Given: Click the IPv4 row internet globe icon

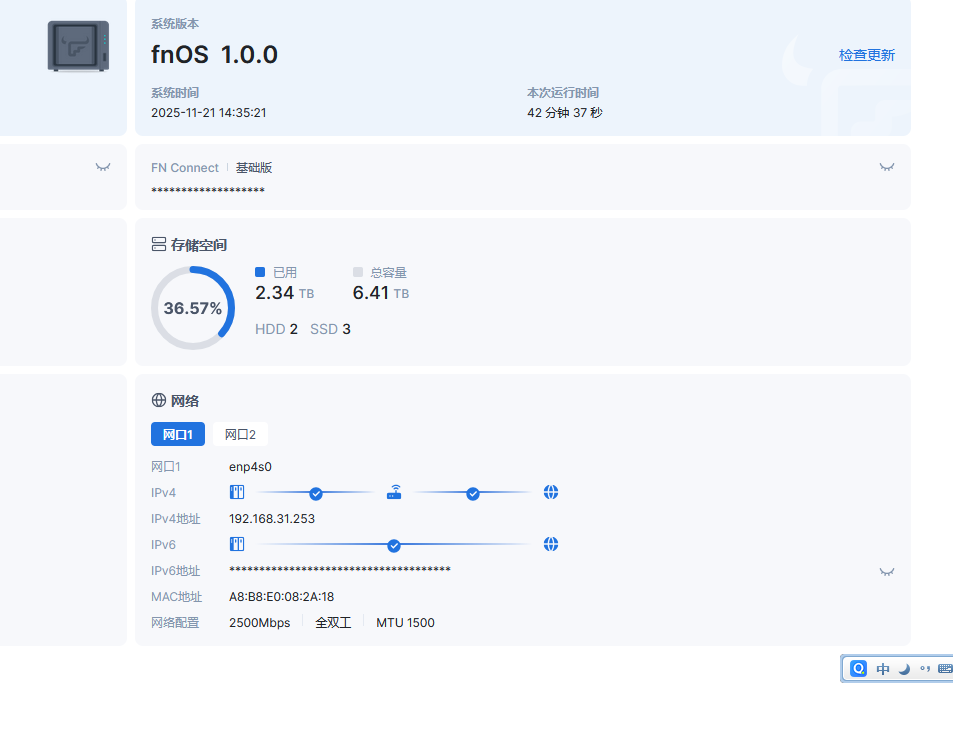Looking at the screenshot, I should click(551, 492).
